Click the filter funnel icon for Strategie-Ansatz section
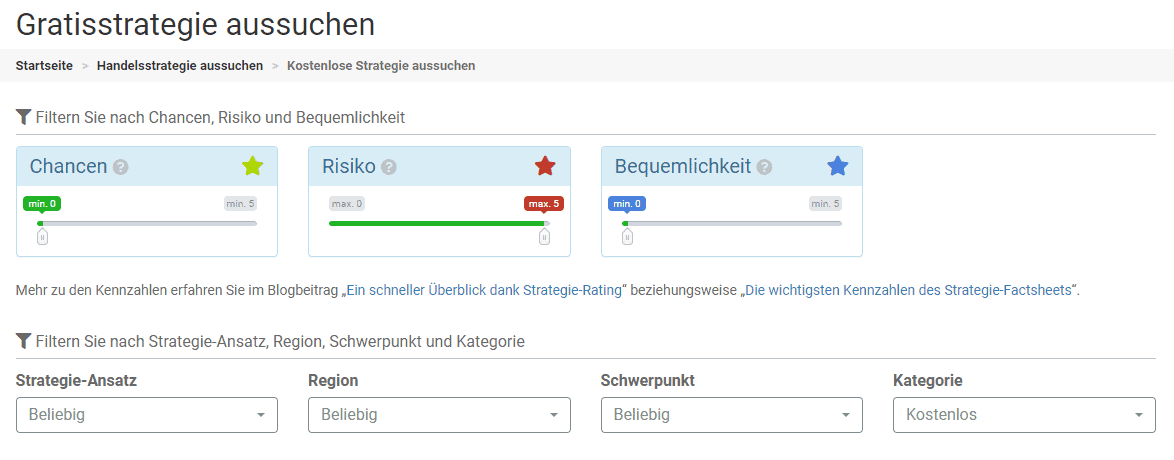The image size is (1174, 460). (23, 341)
